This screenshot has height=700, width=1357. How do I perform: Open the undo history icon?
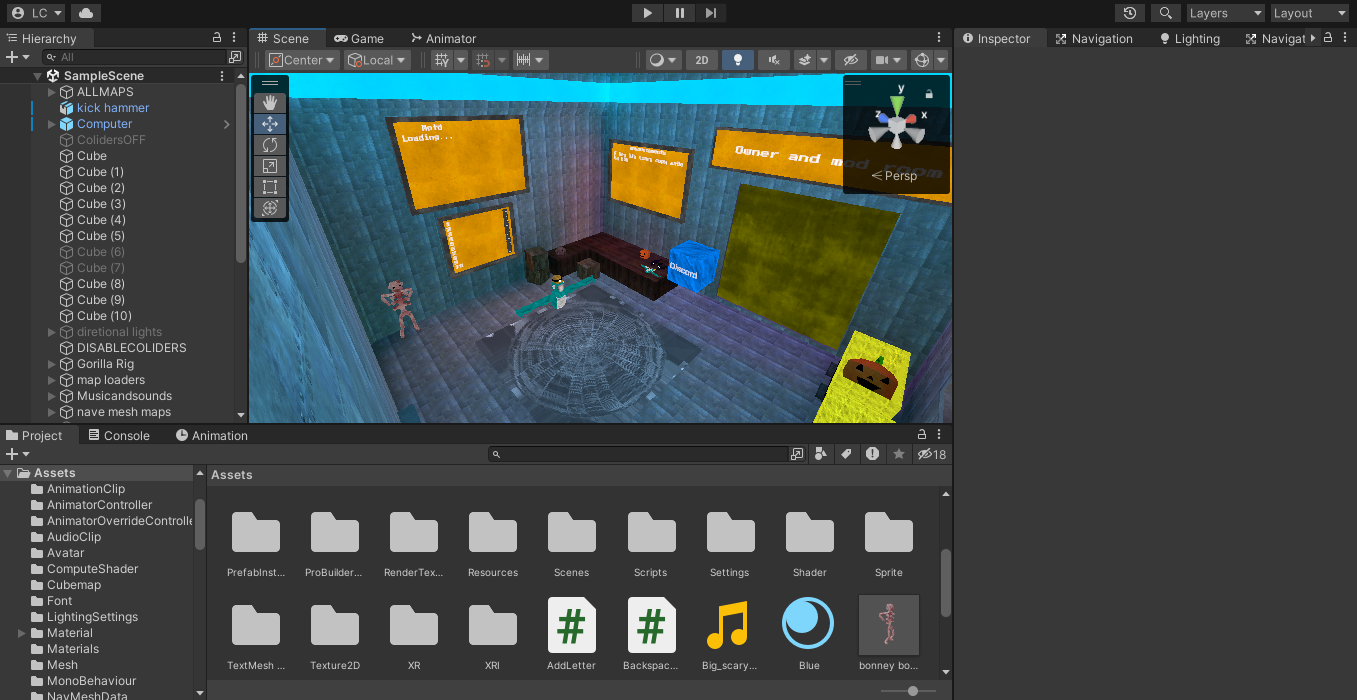[x=1130, y=13]
